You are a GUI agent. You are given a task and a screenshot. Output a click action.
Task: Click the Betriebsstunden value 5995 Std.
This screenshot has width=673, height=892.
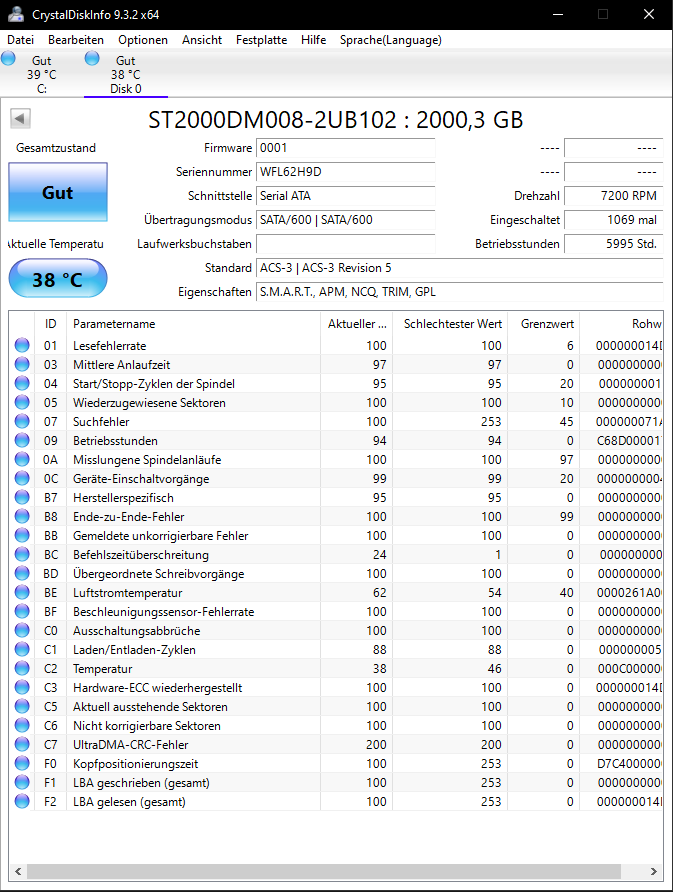click(613, 244)
